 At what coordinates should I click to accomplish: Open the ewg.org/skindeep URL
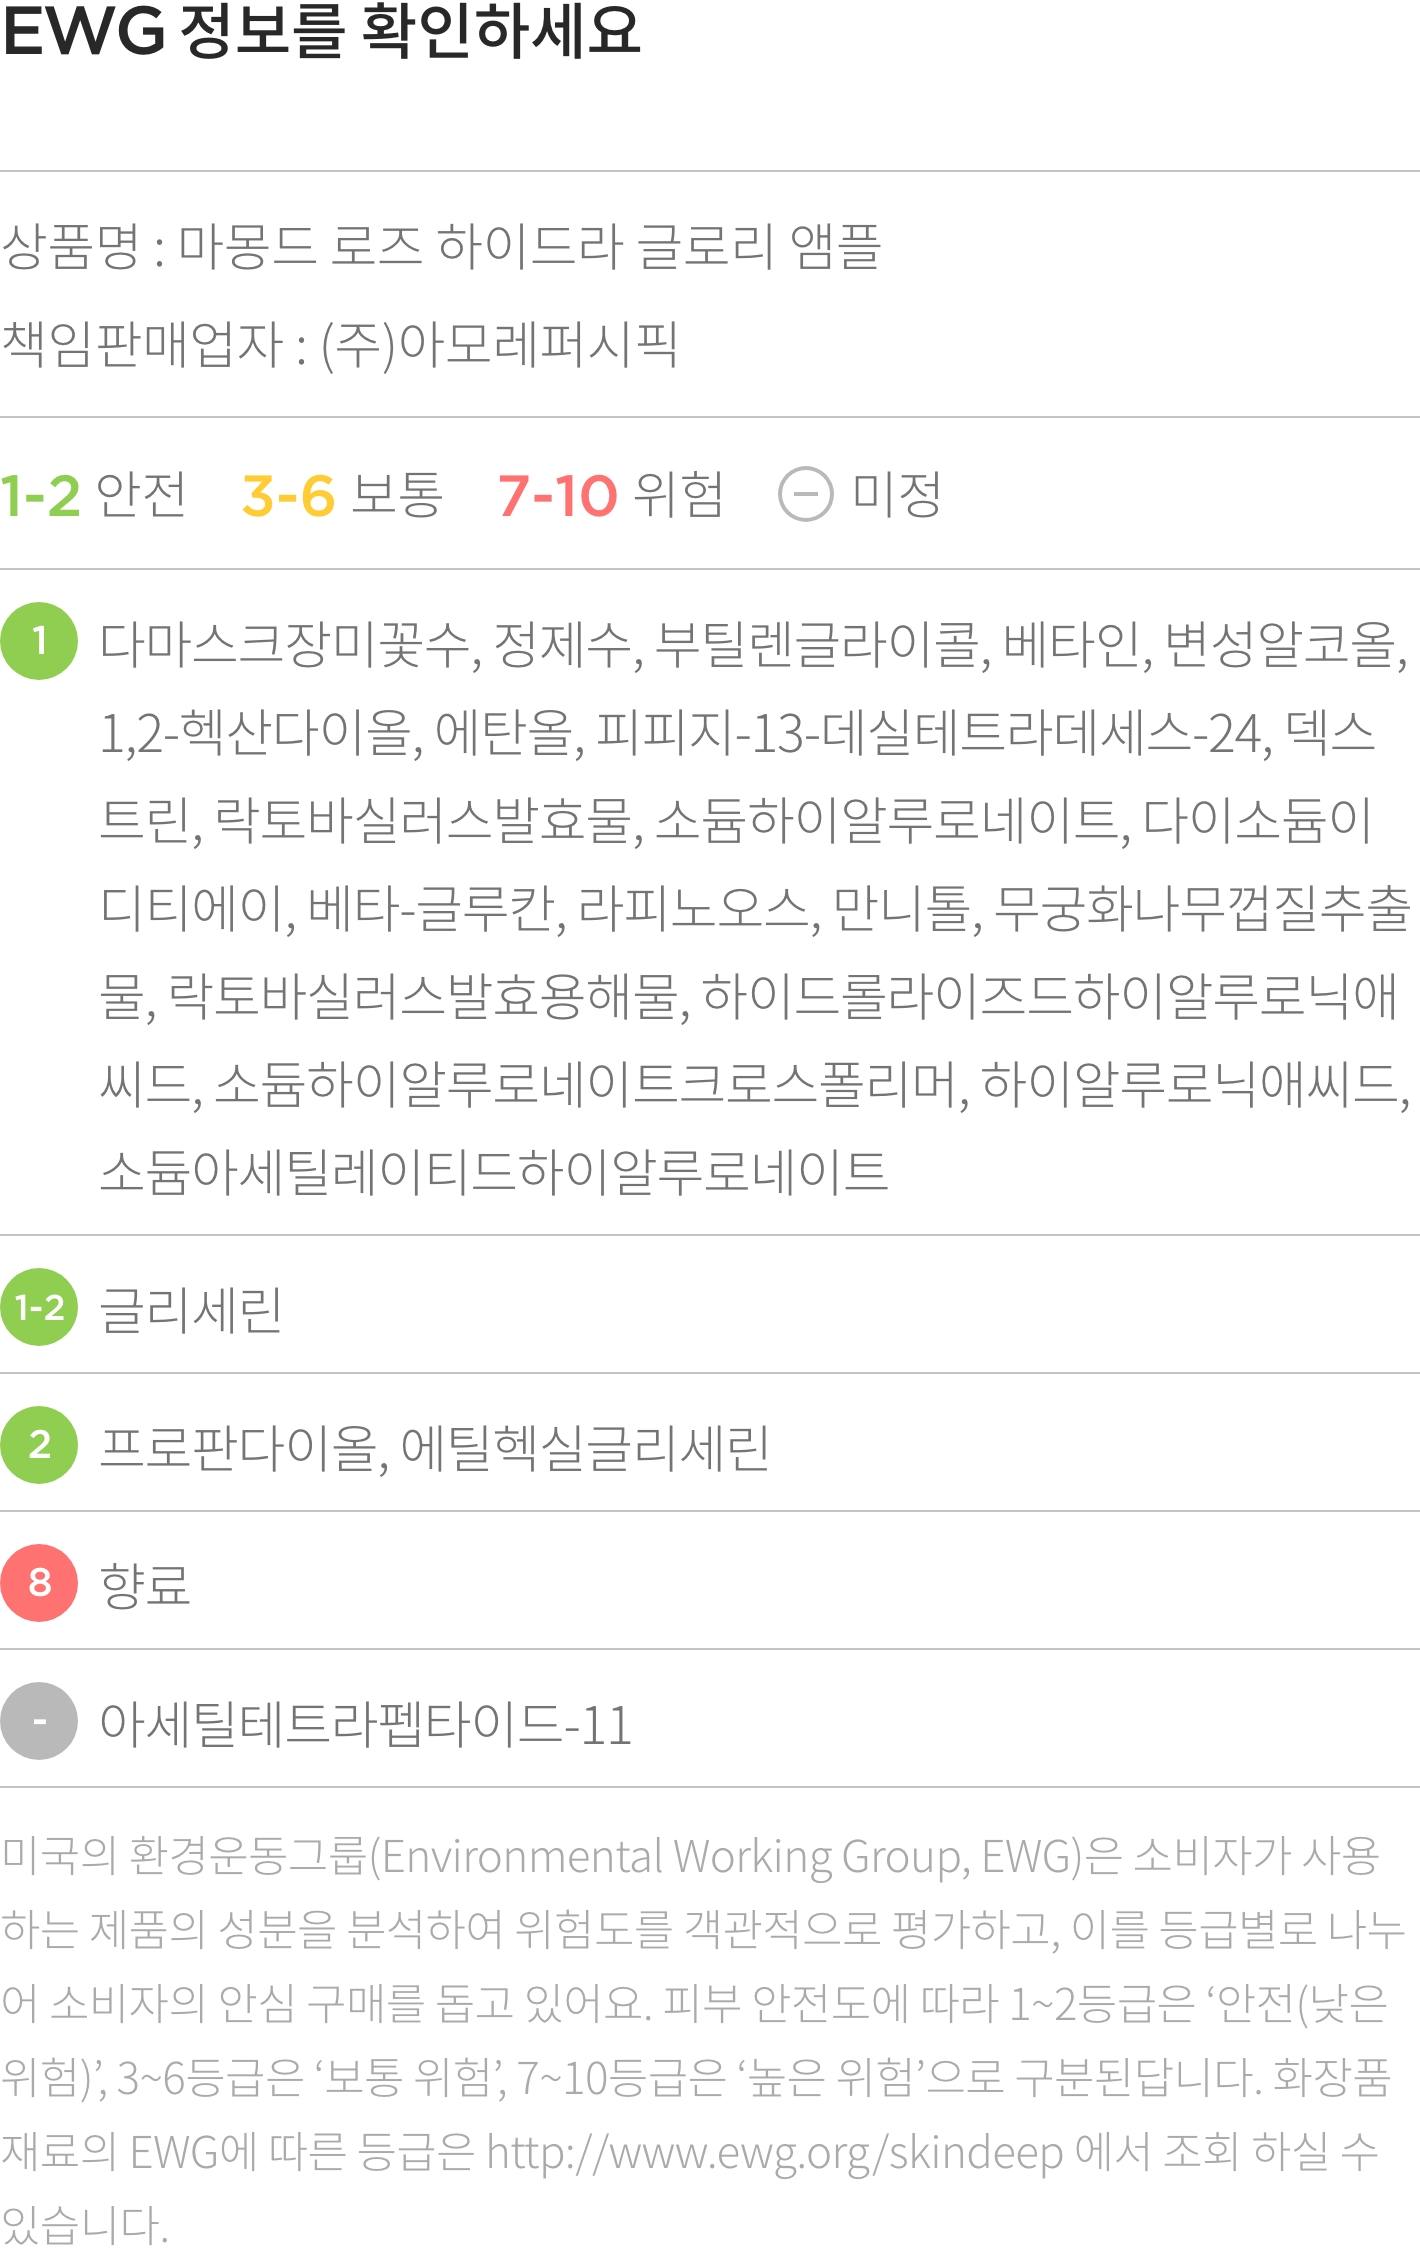coord(775,2152)
